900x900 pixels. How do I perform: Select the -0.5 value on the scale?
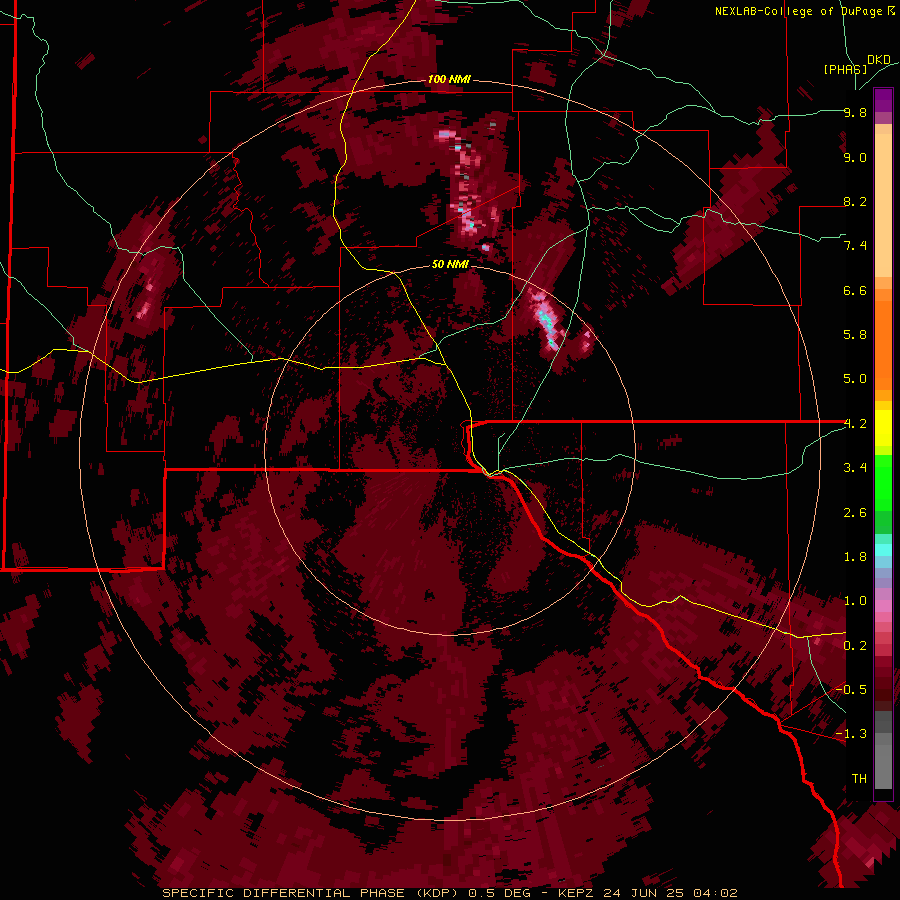click(851, 689)
